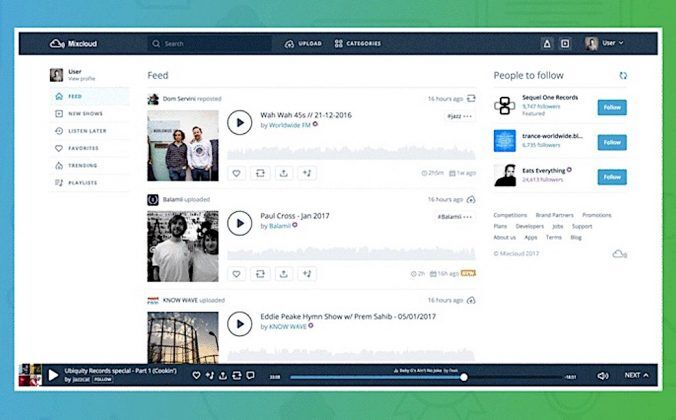
Task: Select Feed in the sidebar
Action: [89, 96]
